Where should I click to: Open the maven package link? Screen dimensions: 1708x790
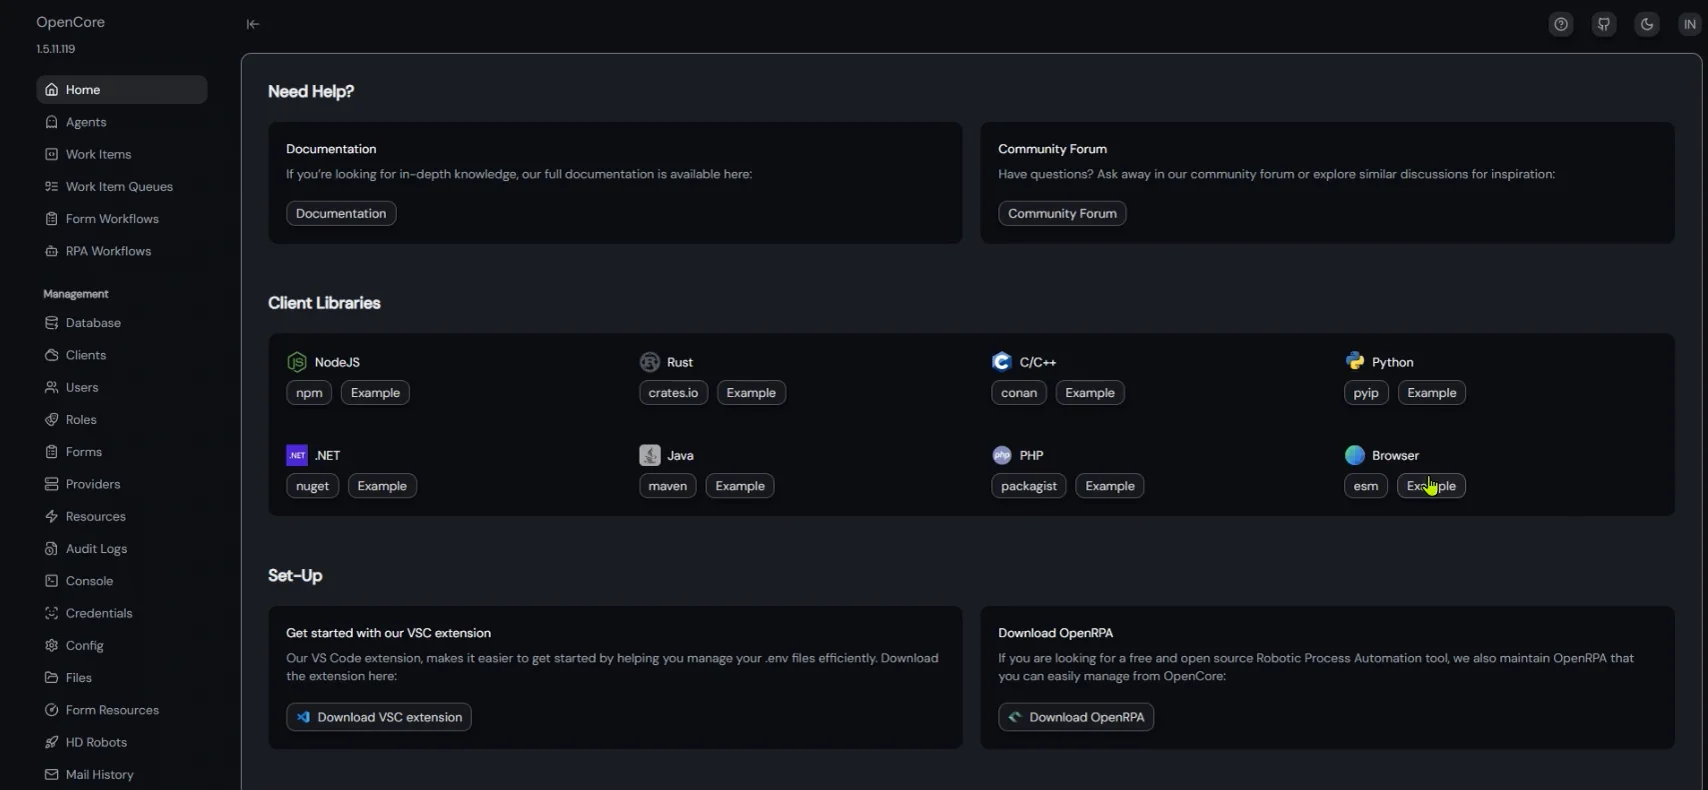click(x=667, y=486)
